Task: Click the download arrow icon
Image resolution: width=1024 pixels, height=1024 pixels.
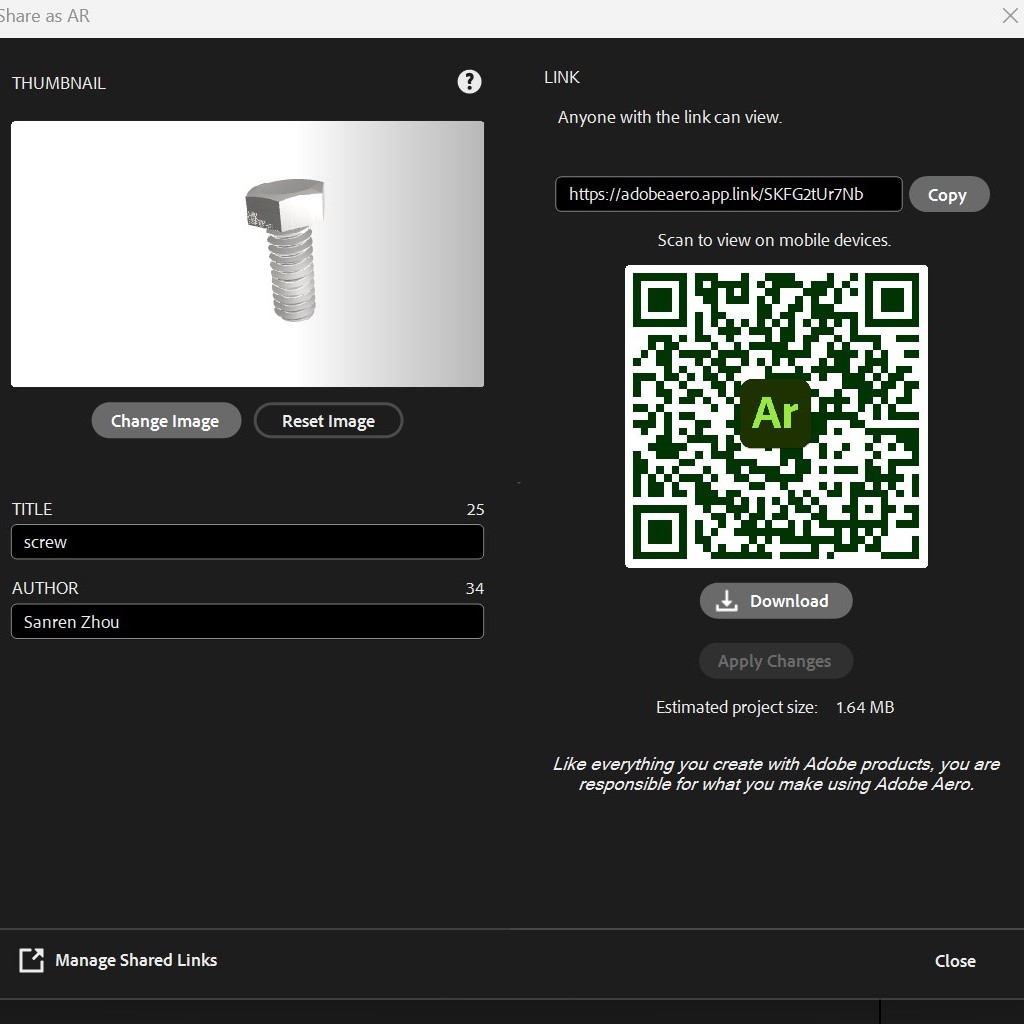Action: coord(727,601)
